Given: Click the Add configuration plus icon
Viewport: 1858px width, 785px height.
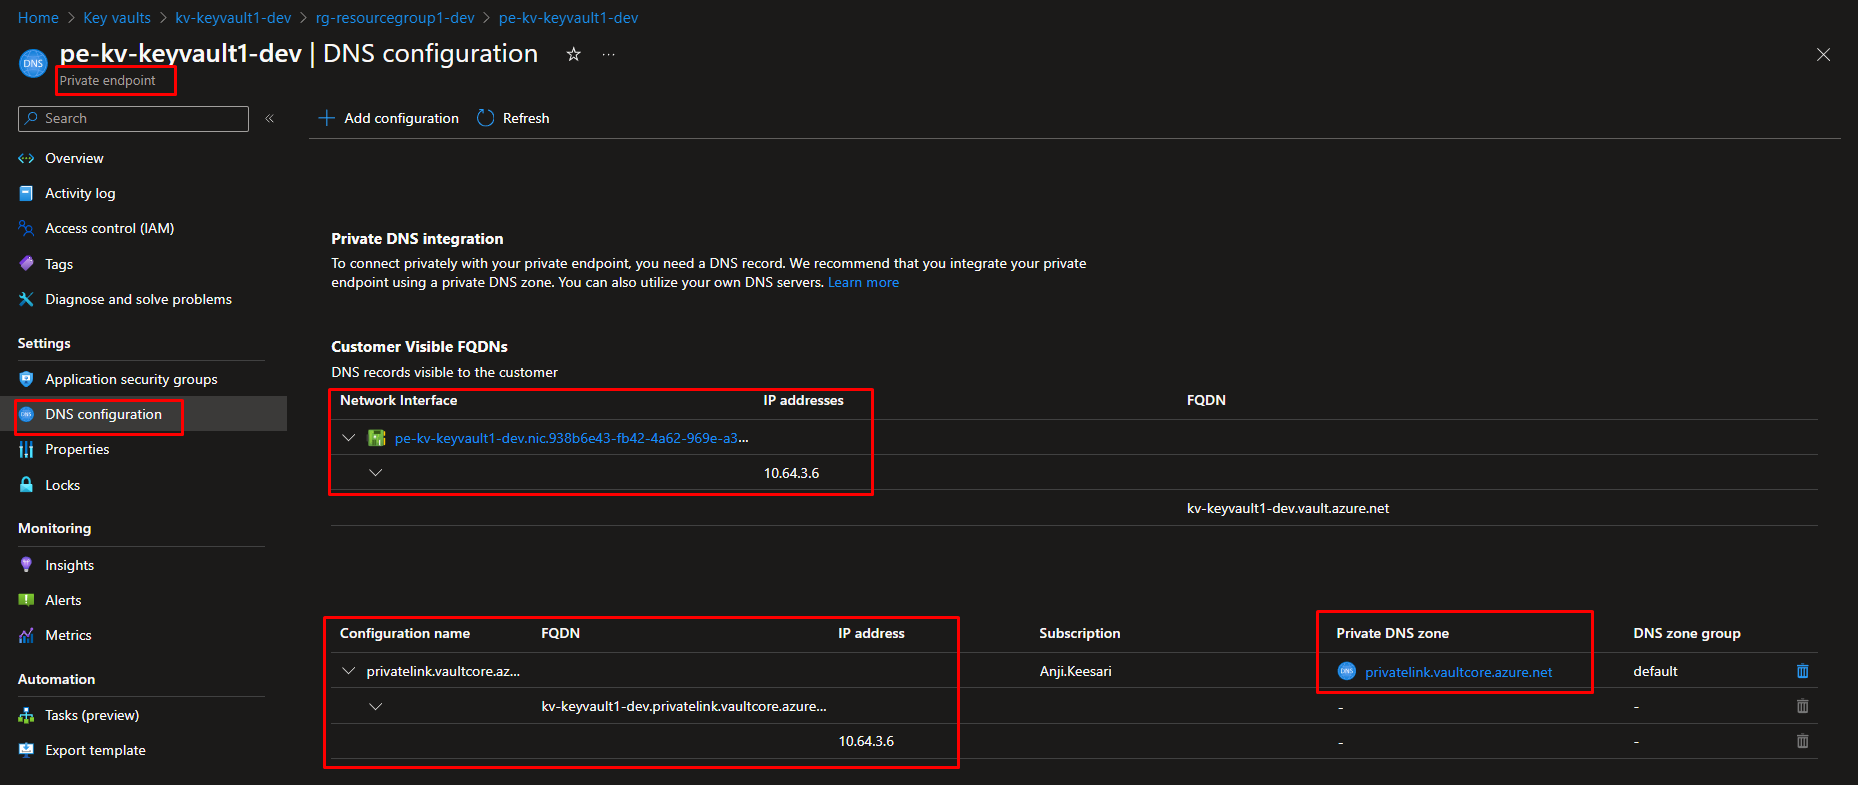Looking at the screenshot, I should [326, 118].
